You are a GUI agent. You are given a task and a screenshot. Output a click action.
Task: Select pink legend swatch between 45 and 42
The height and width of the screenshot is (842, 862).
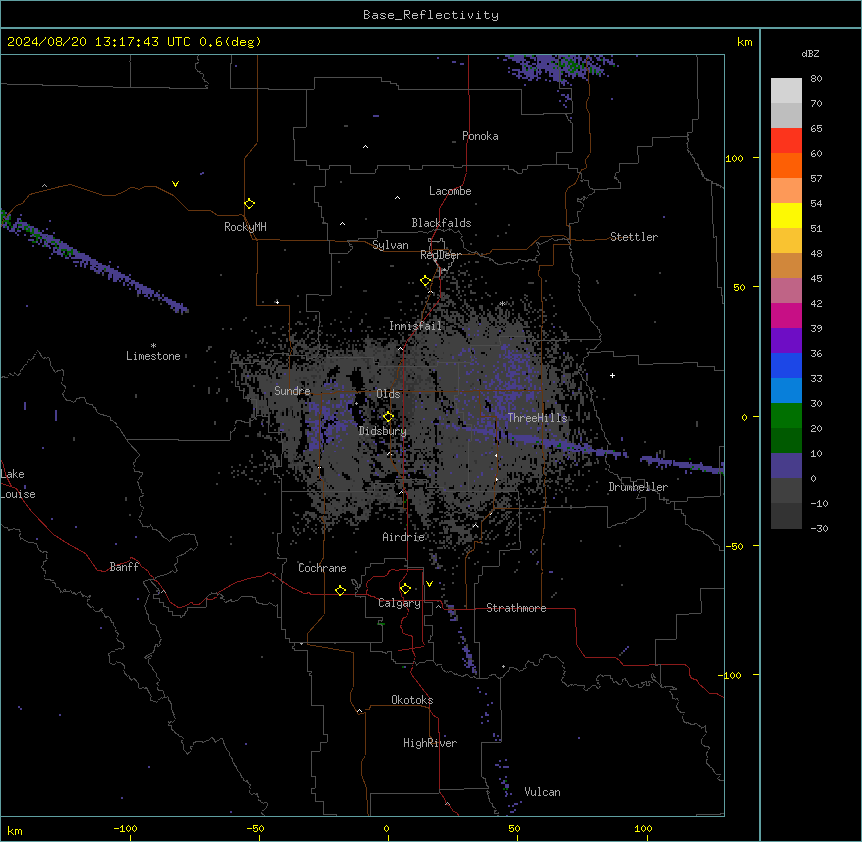click(786, 291)
